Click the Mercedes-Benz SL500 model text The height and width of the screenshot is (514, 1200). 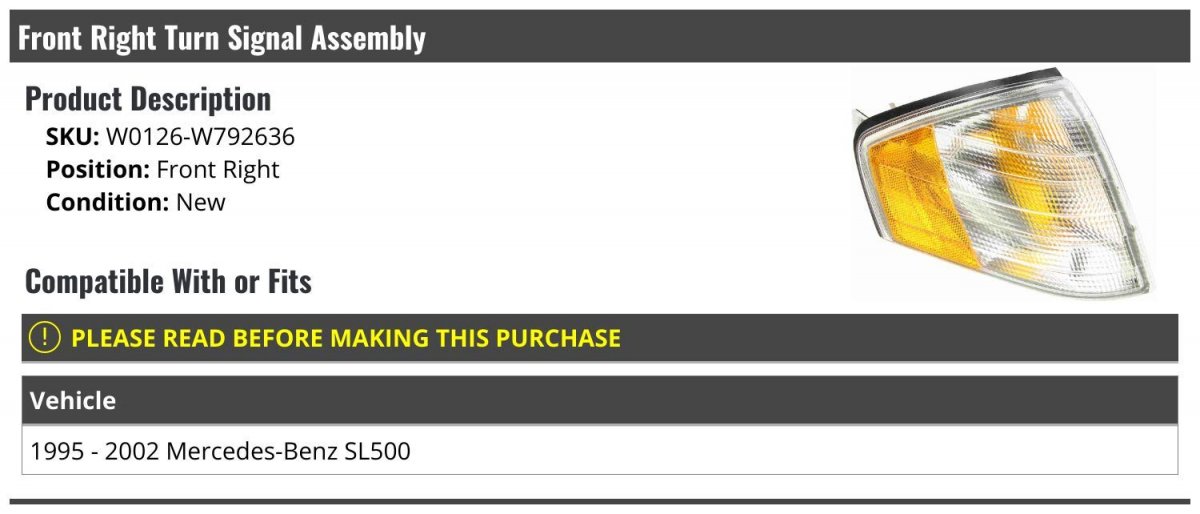[x=288, y=451]
